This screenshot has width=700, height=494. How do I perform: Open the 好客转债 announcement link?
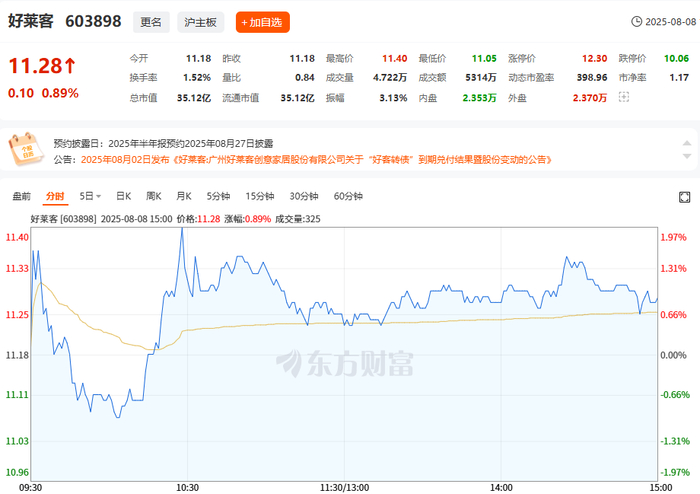(317, 160)
